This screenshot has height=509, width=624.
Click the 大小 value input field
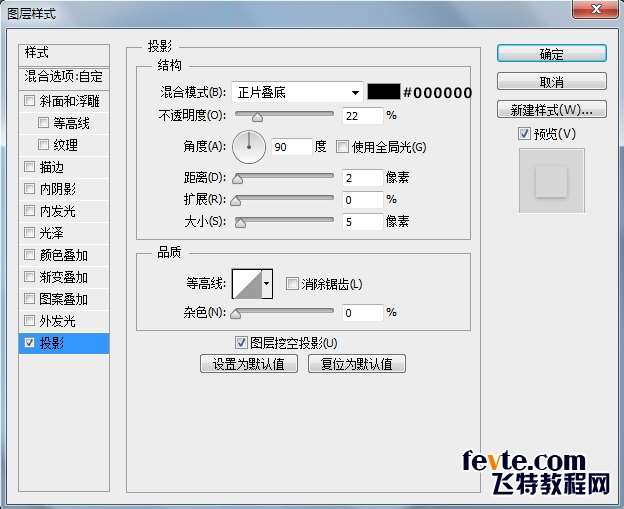pos(363,222)
